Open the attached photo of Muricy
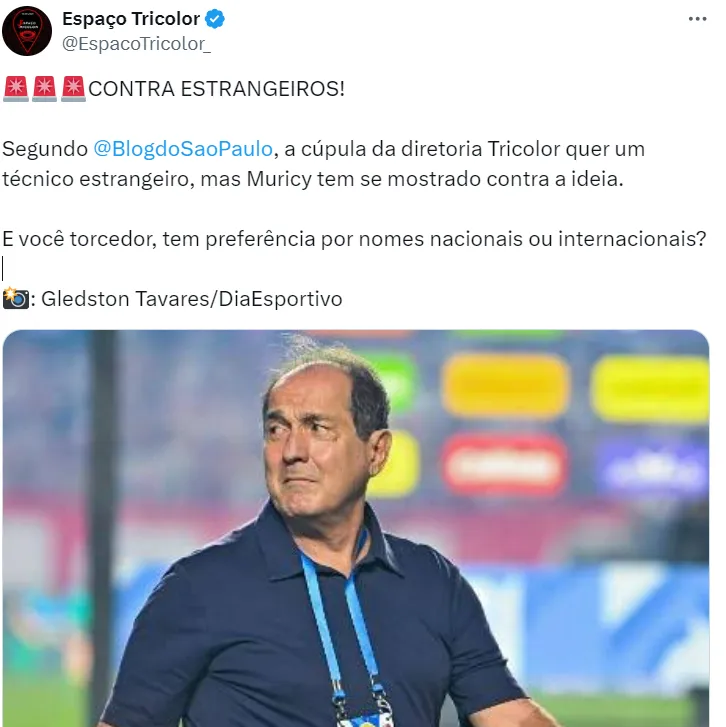Viewport: 726px width, 727px height. click(356, 528)
